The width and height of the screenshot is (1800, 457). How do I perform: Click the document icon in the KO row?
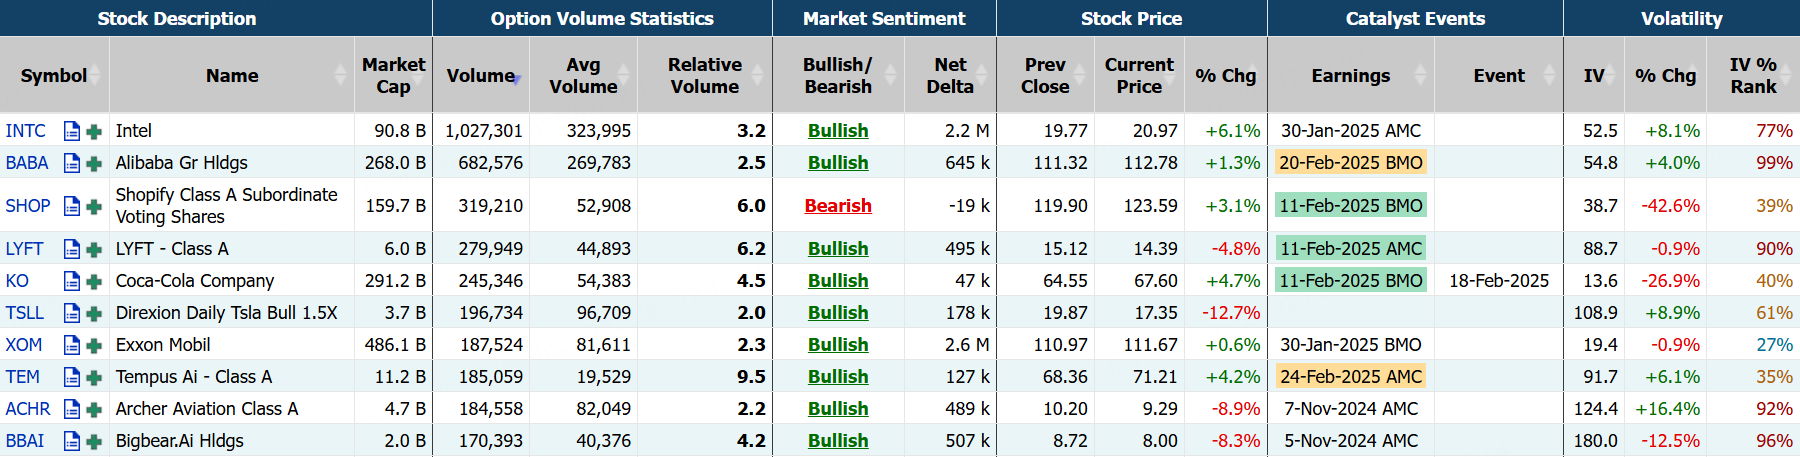tap(71, 281)
